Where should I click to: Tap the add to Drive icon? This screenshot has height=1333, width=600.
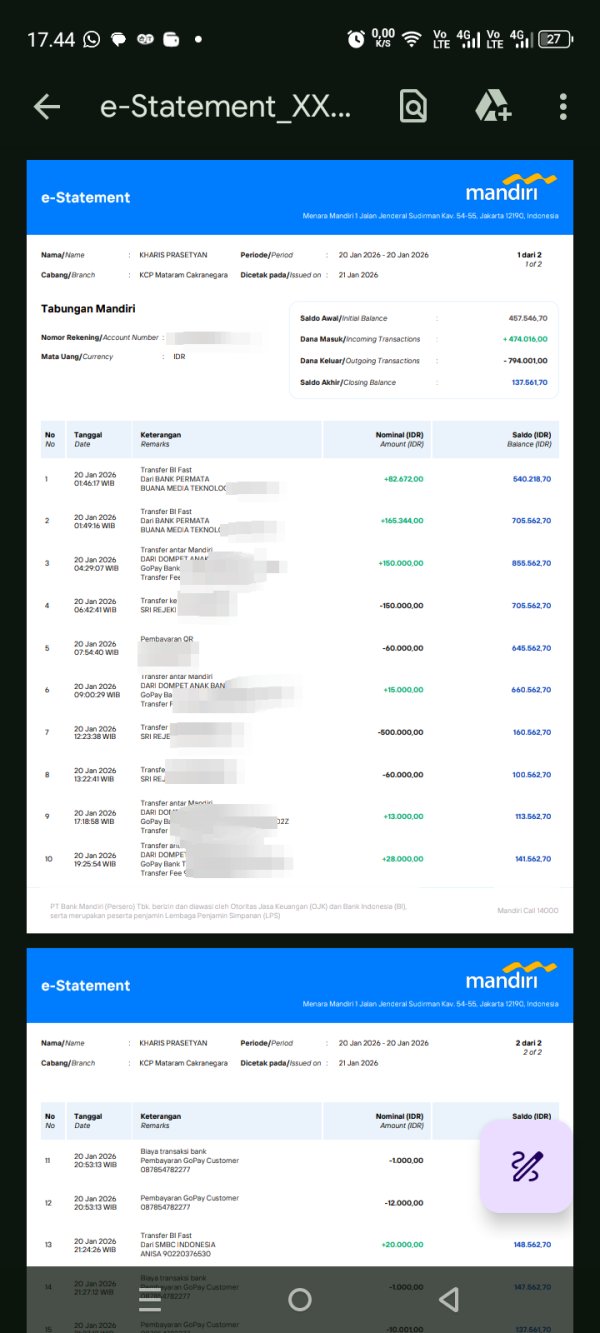[492, 106]
